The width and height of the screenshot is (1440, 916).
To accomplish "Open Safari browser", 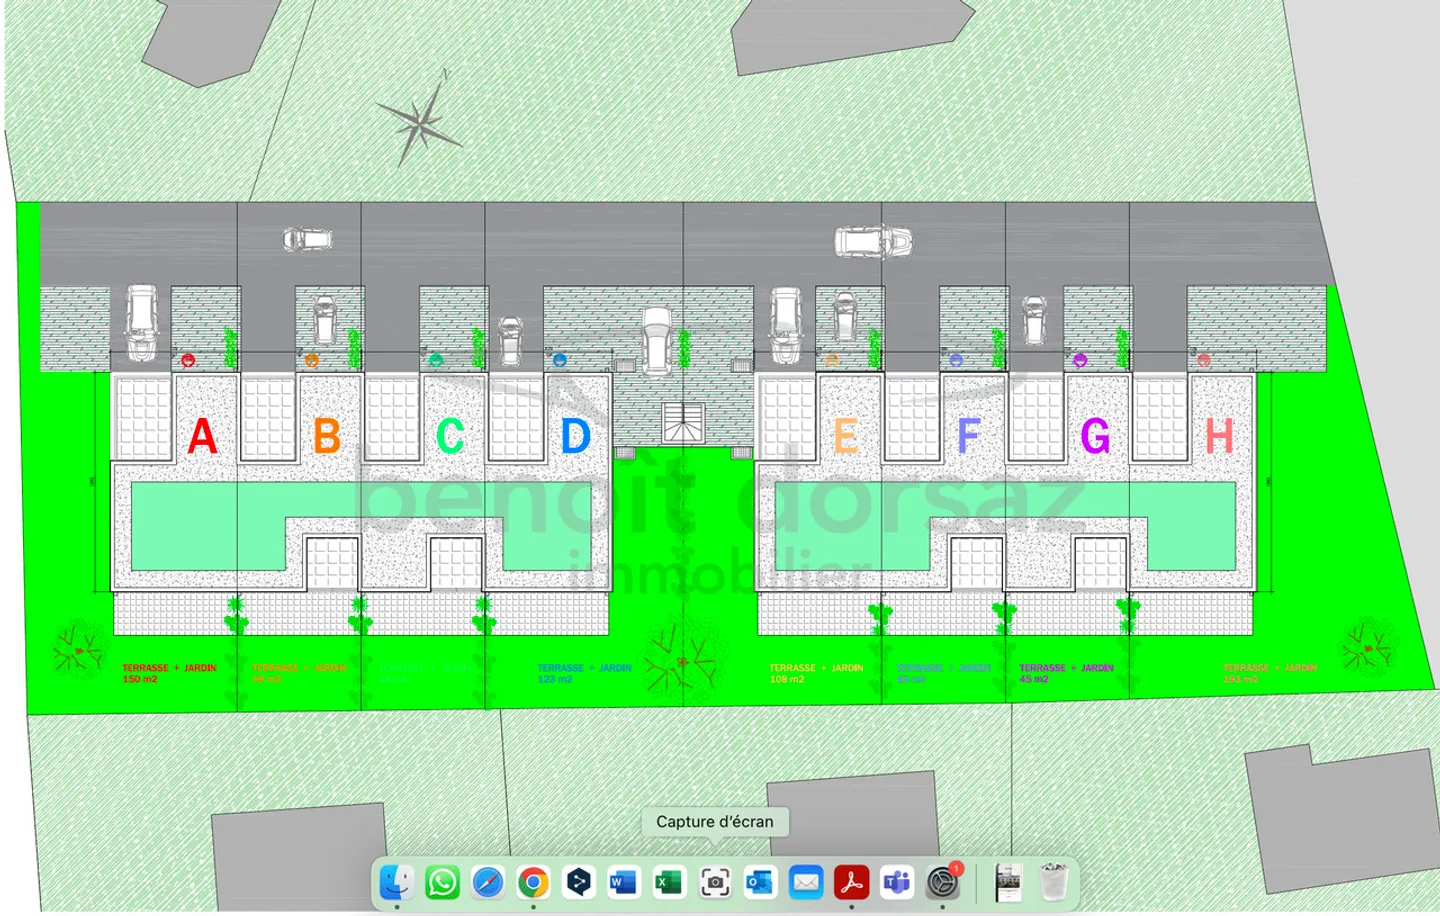I will pyautogui.click(x=487, y=883).
